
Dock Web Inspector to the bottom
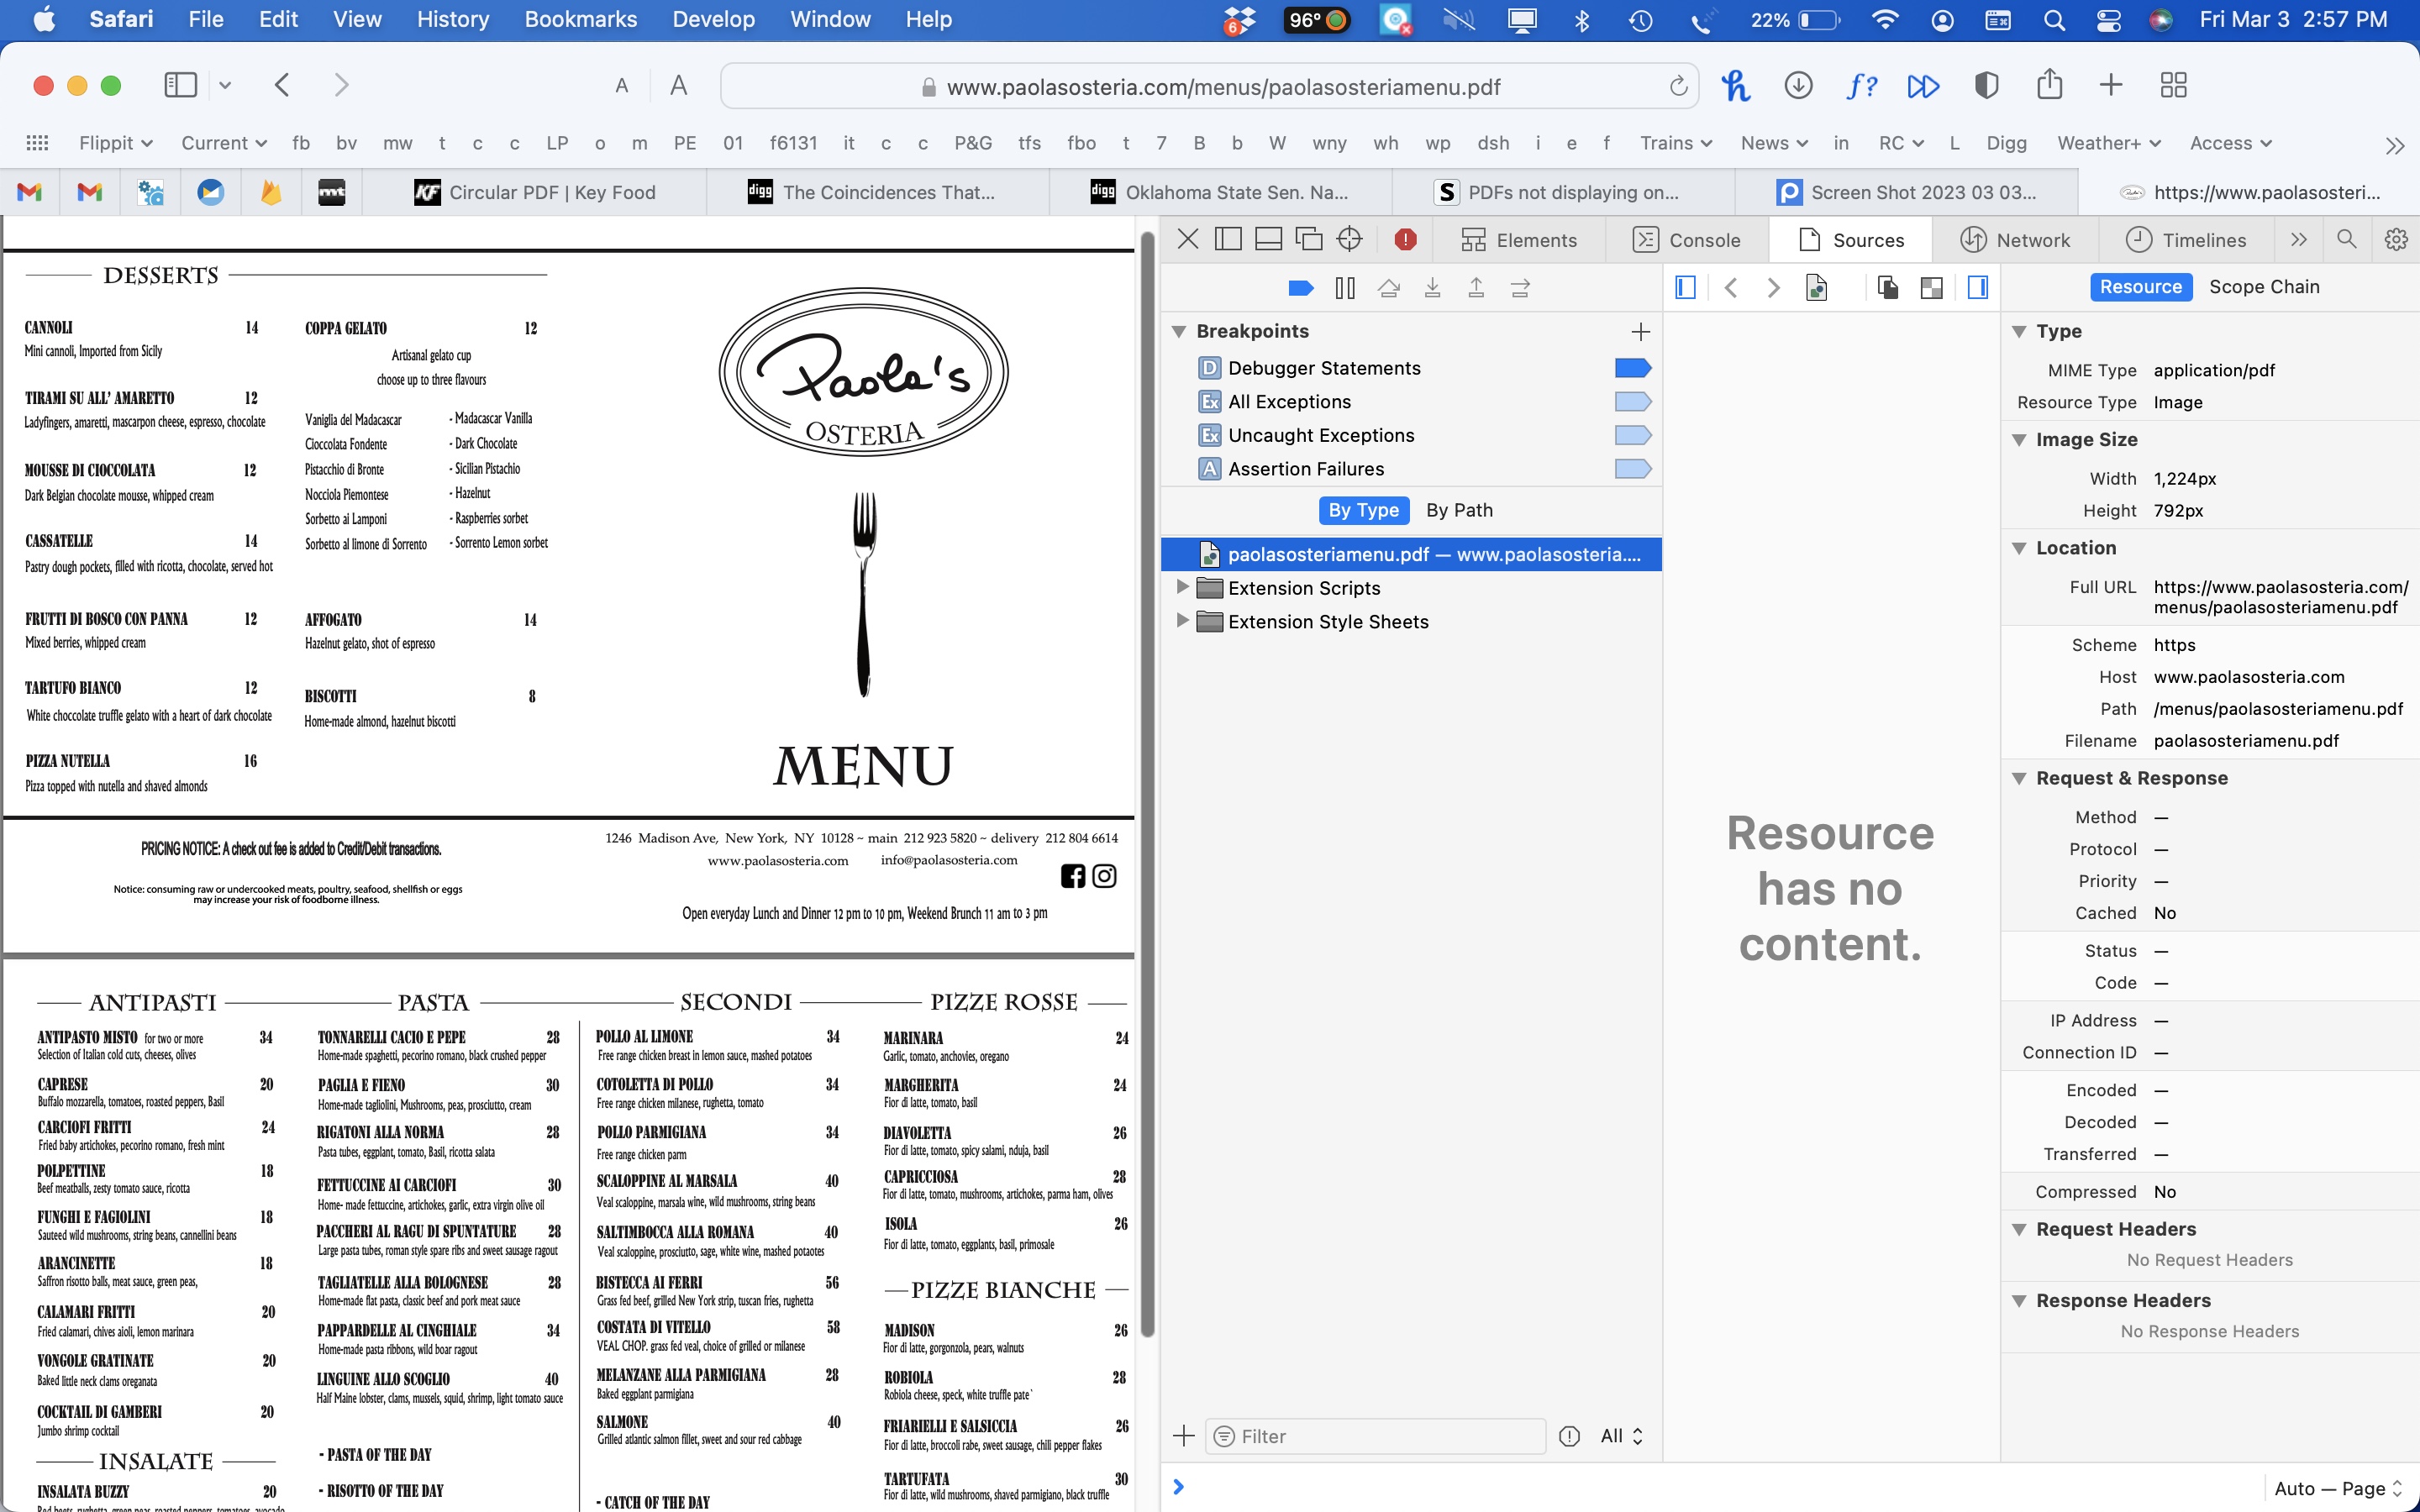pyautogui.click(x=1268, y=239)
